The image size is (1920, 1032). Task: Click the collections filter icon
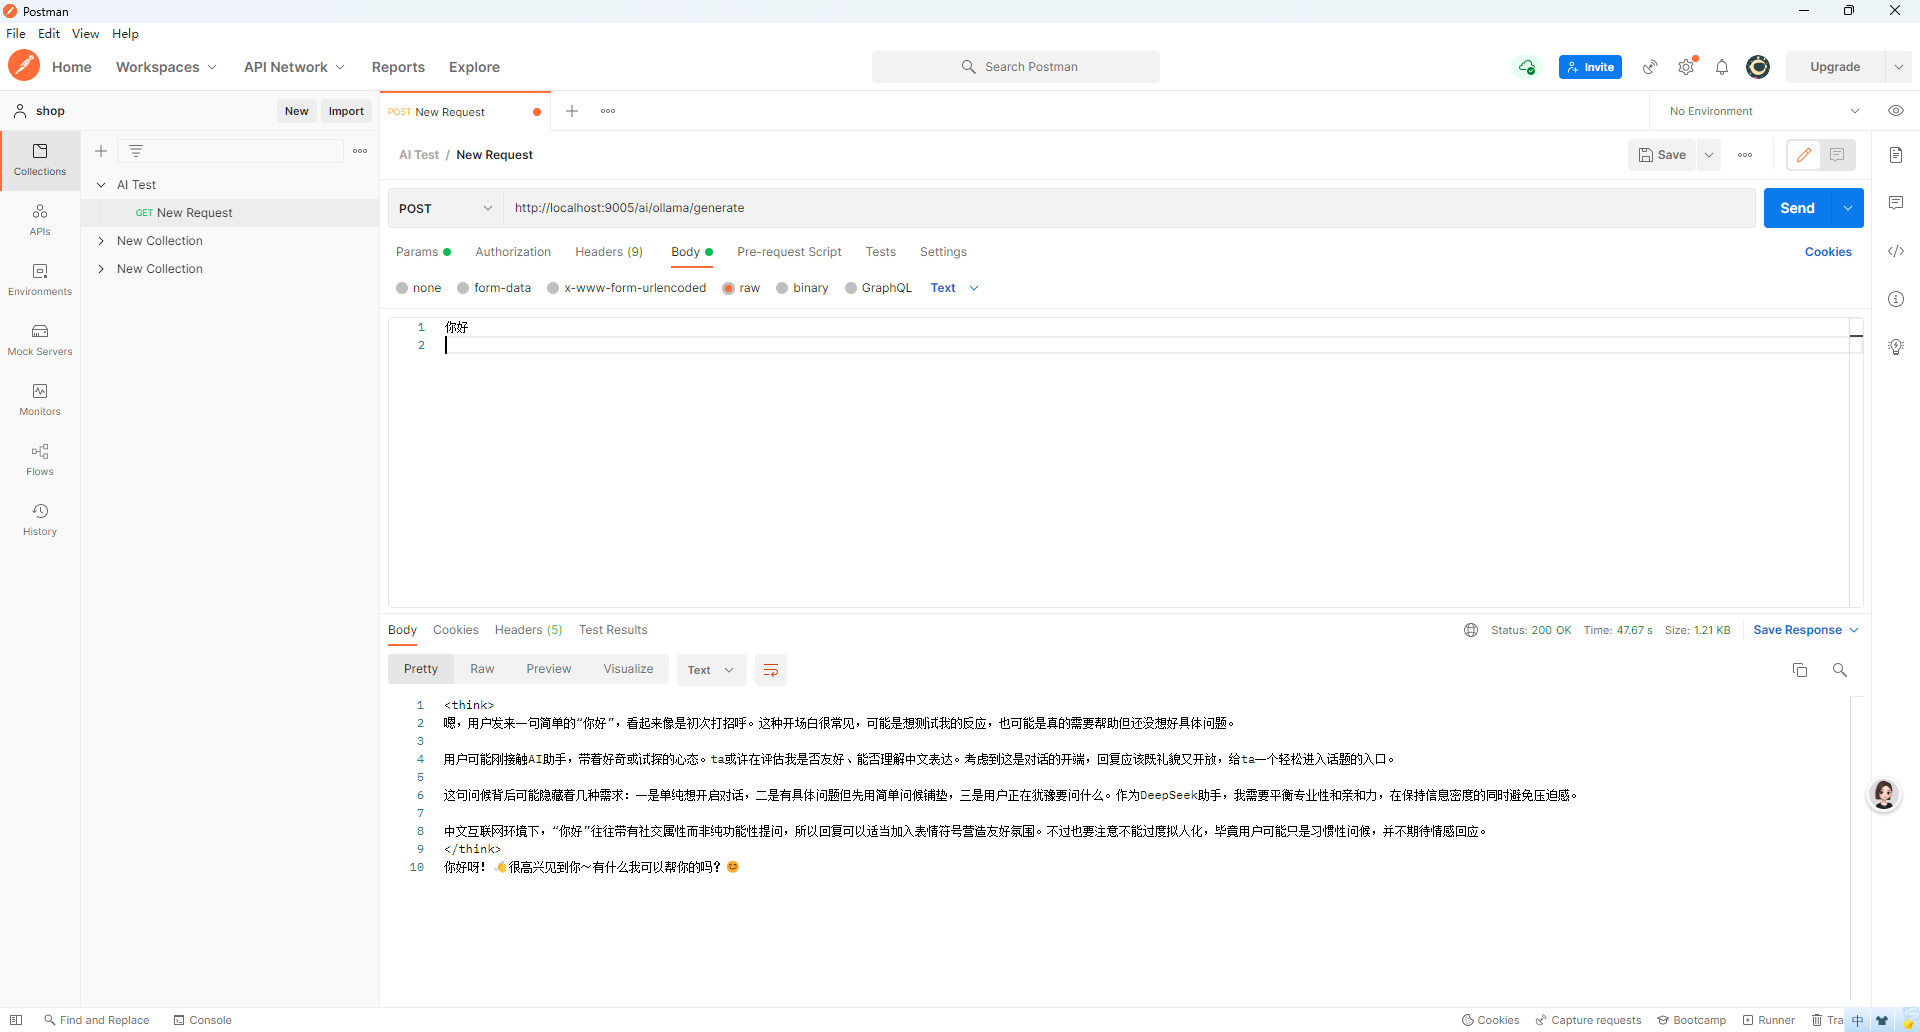coord(136,151)
